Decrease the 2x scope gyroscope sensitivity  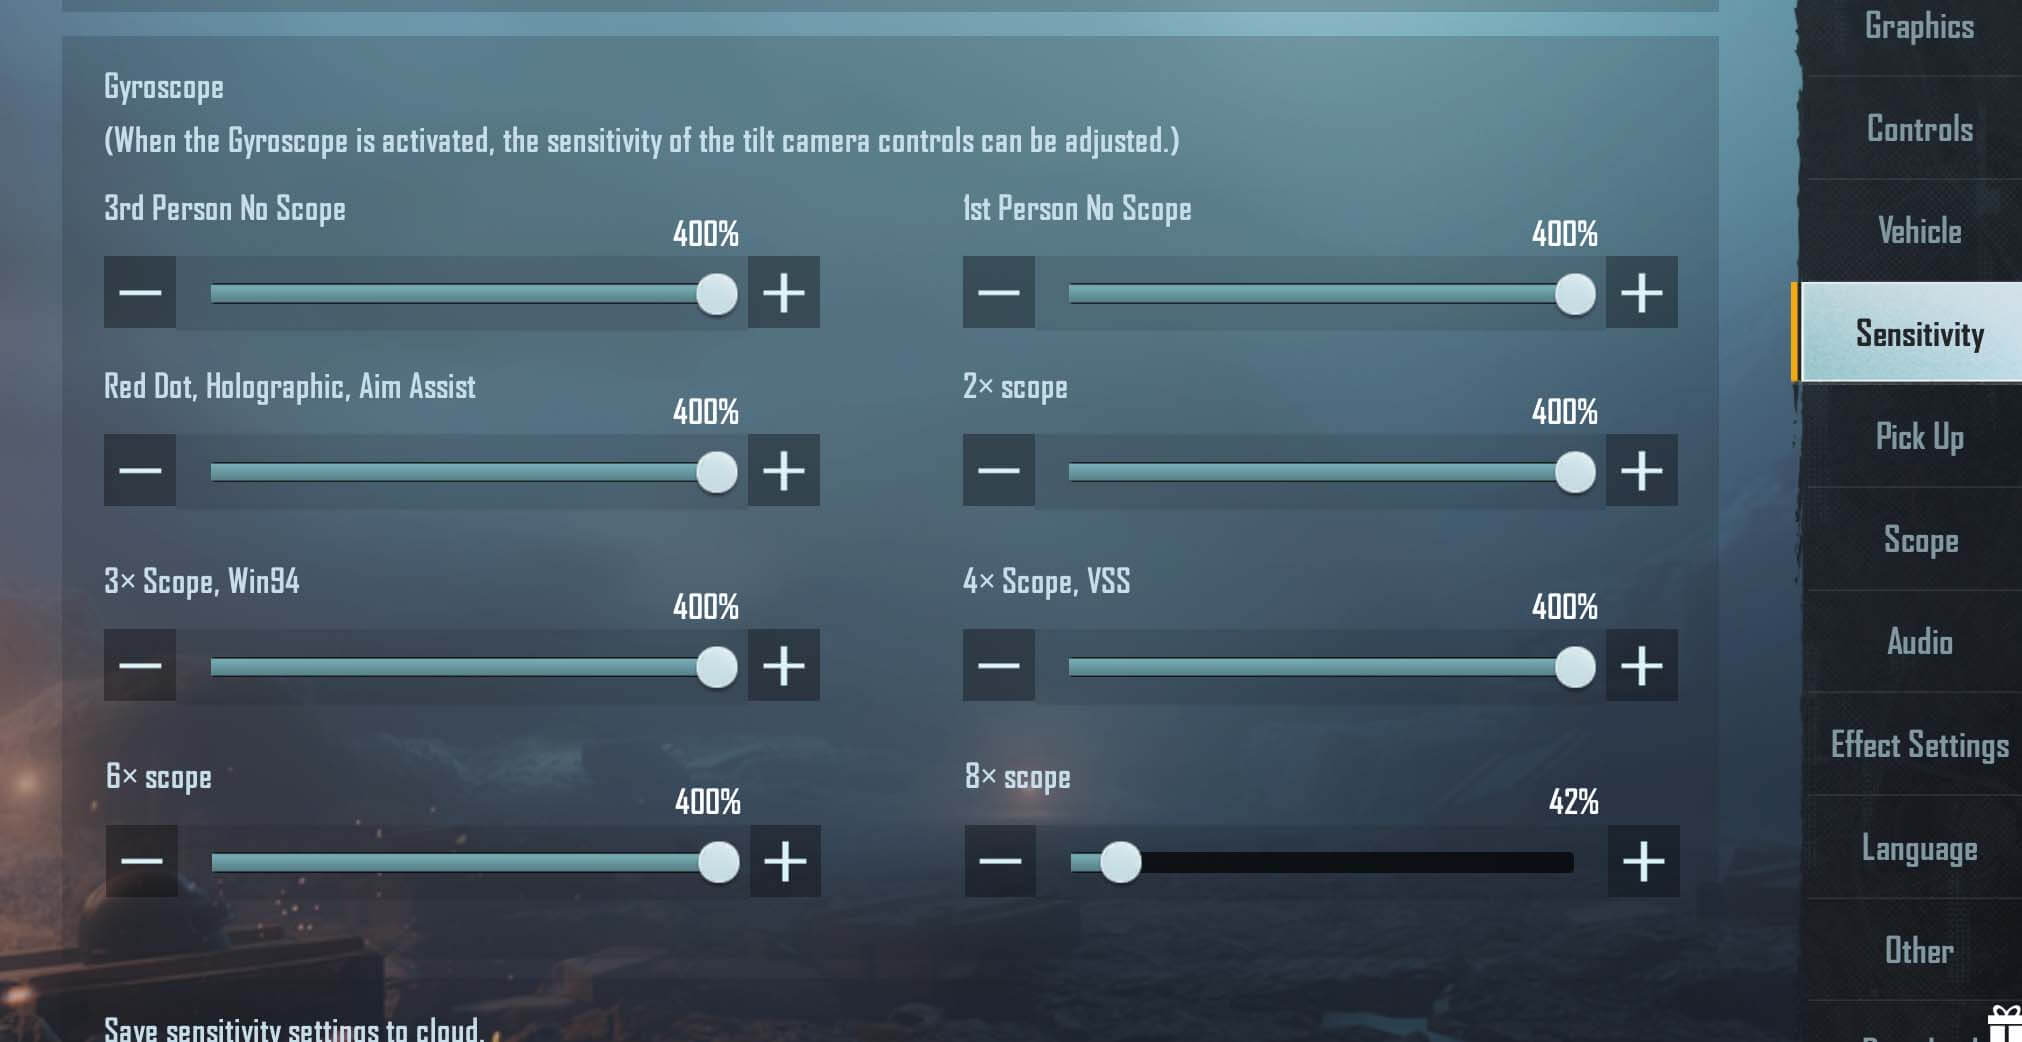tap(998, 470)
